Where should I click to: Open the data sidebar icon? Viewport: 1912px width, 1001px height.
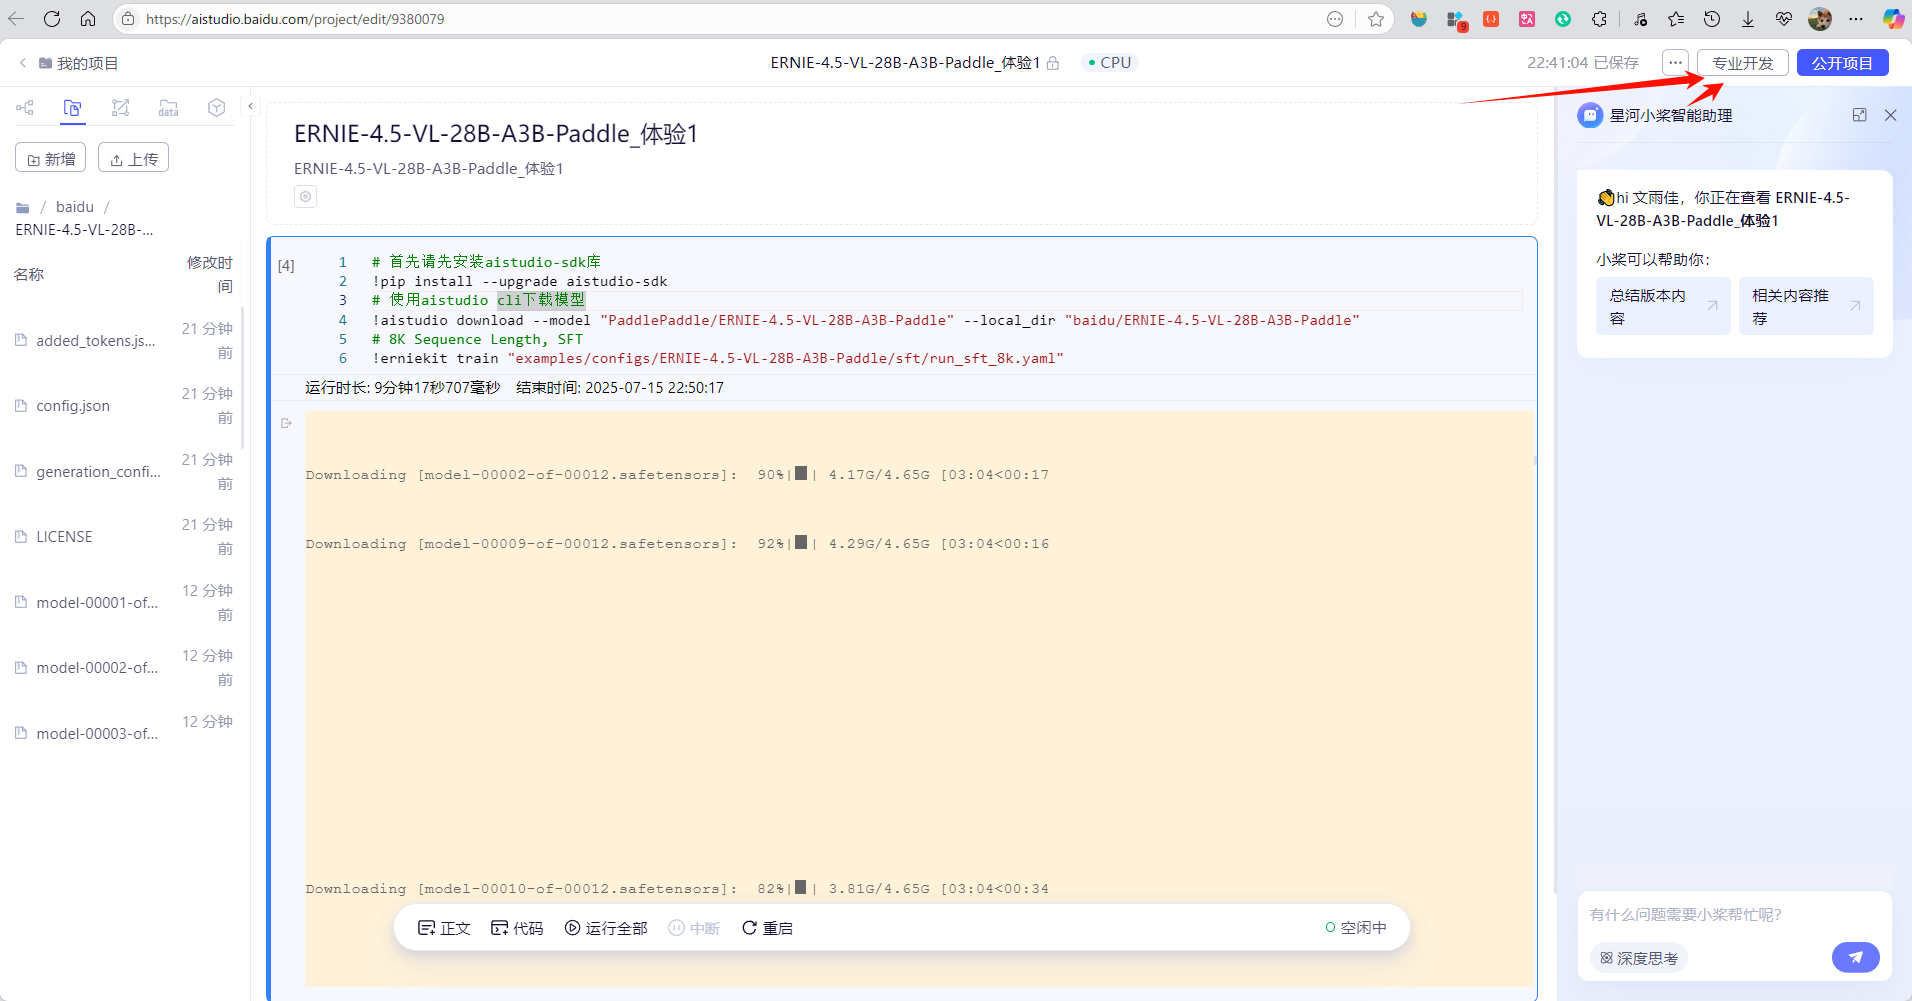(x=168, y=108)
